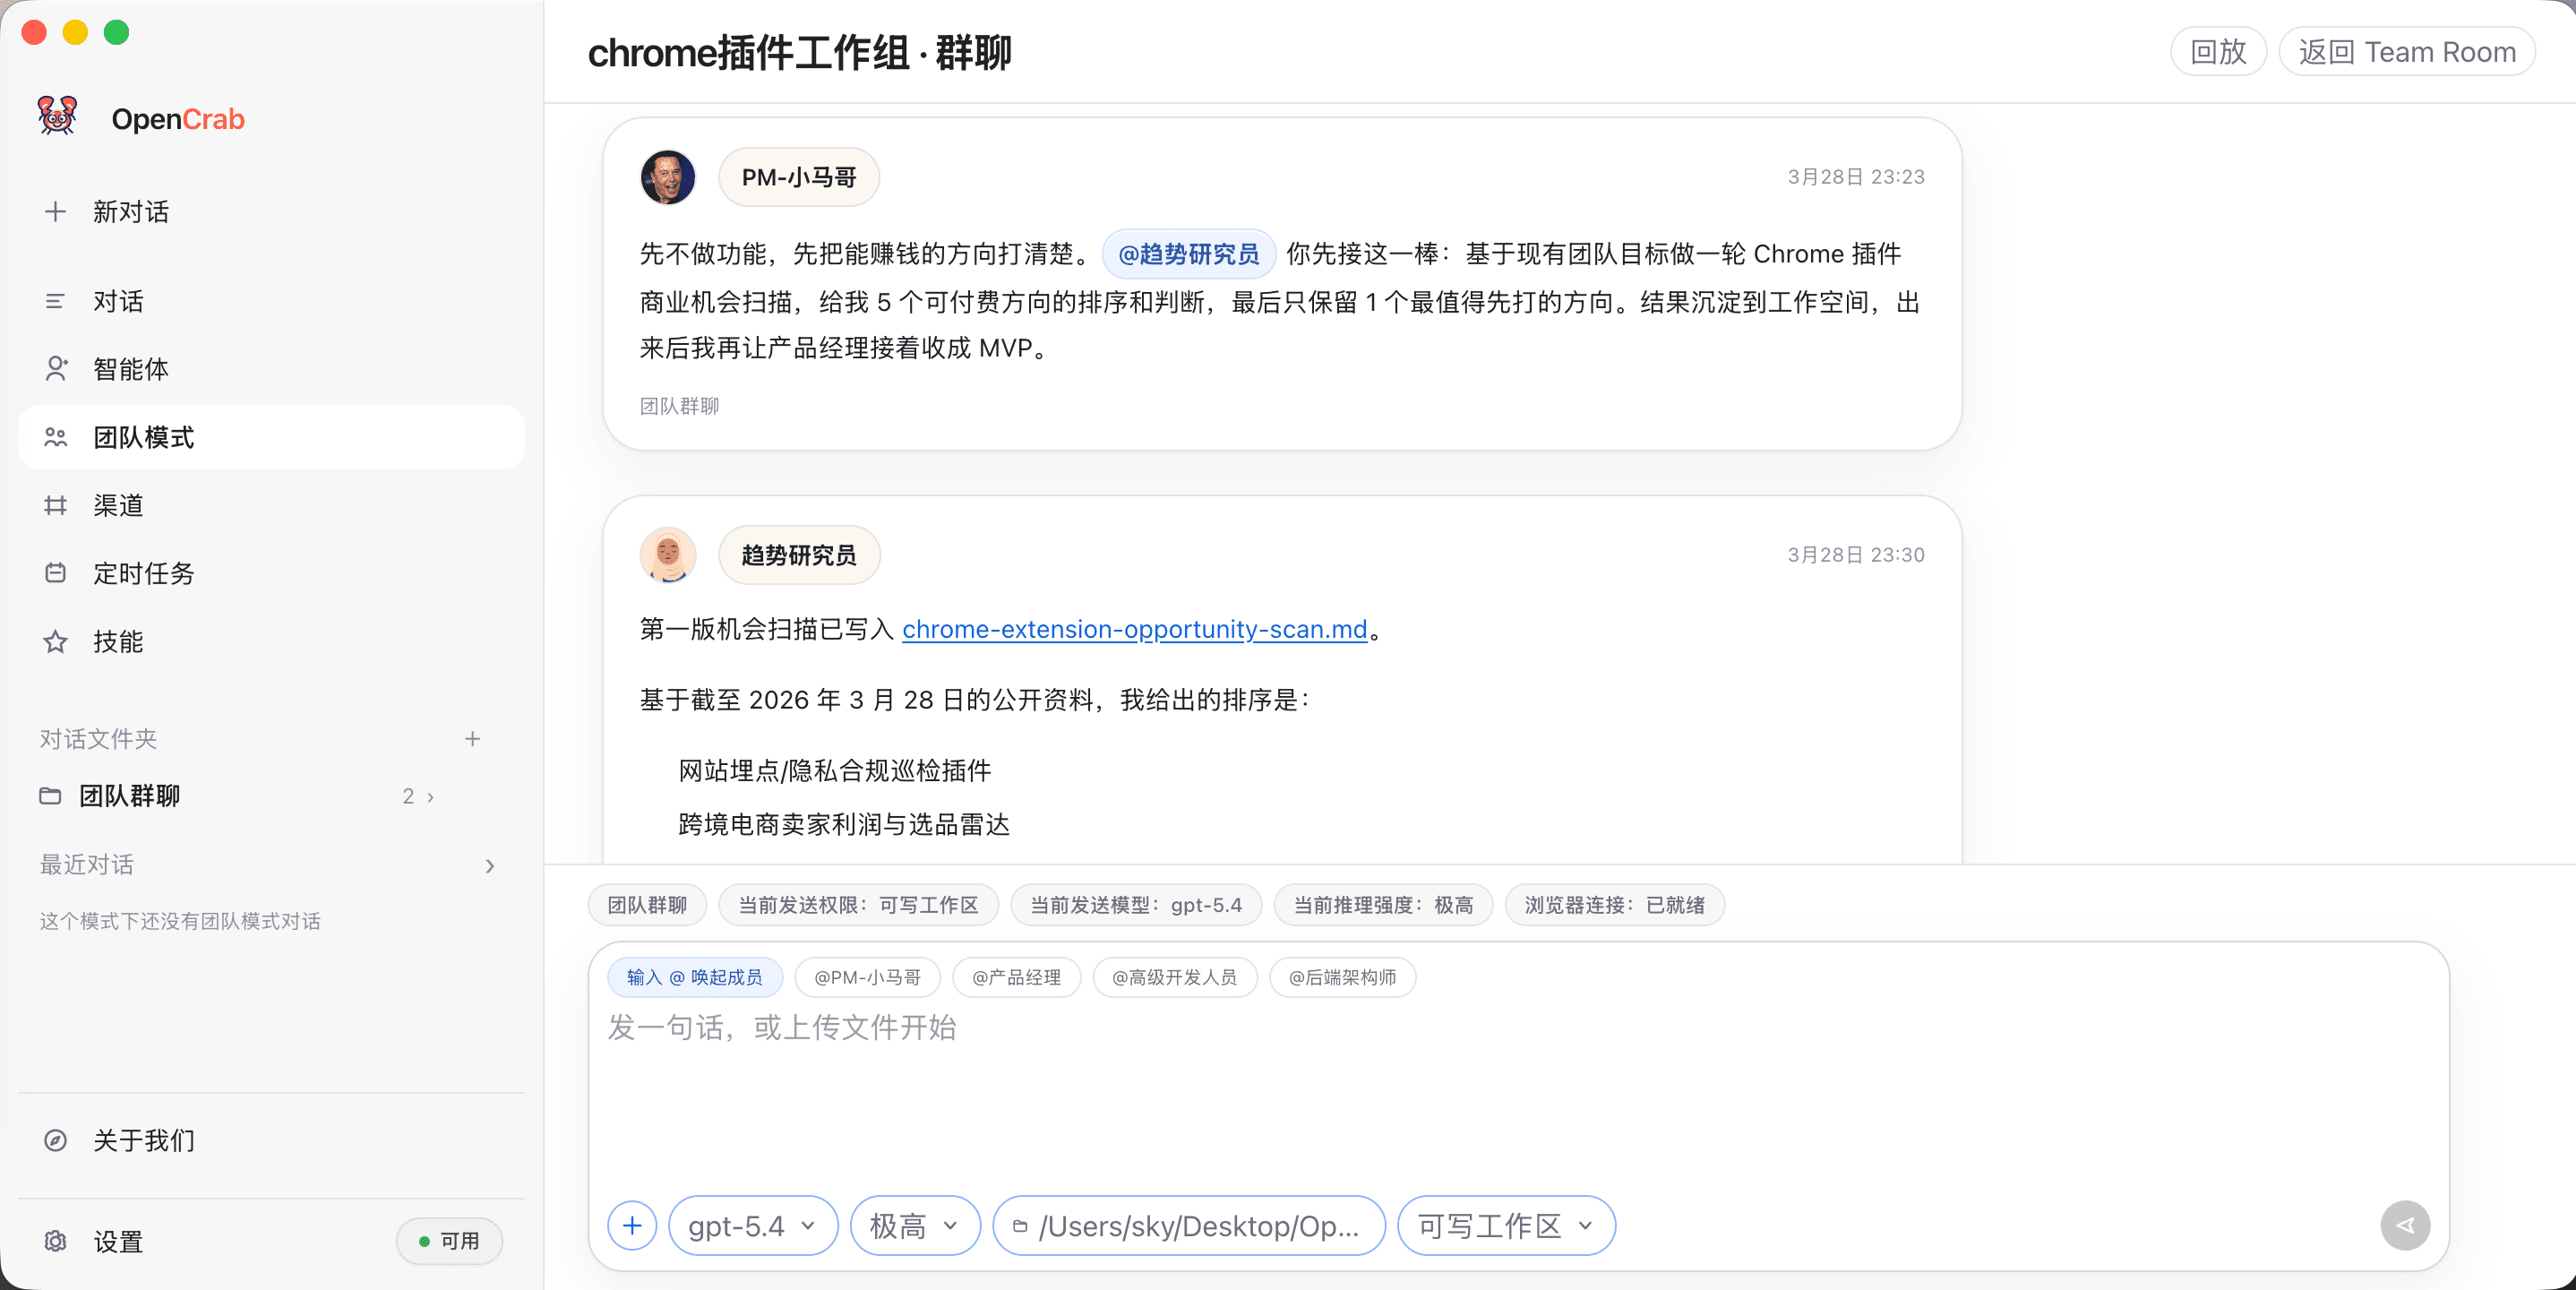Open the gpt-5.4 model dropdown
Viewport: 2576px width, 1290px height.
coord(752,1225)
